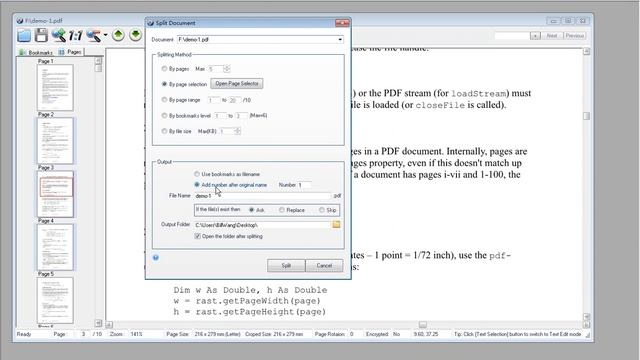Toggle Open the folder after splitting checkbox

198,236
